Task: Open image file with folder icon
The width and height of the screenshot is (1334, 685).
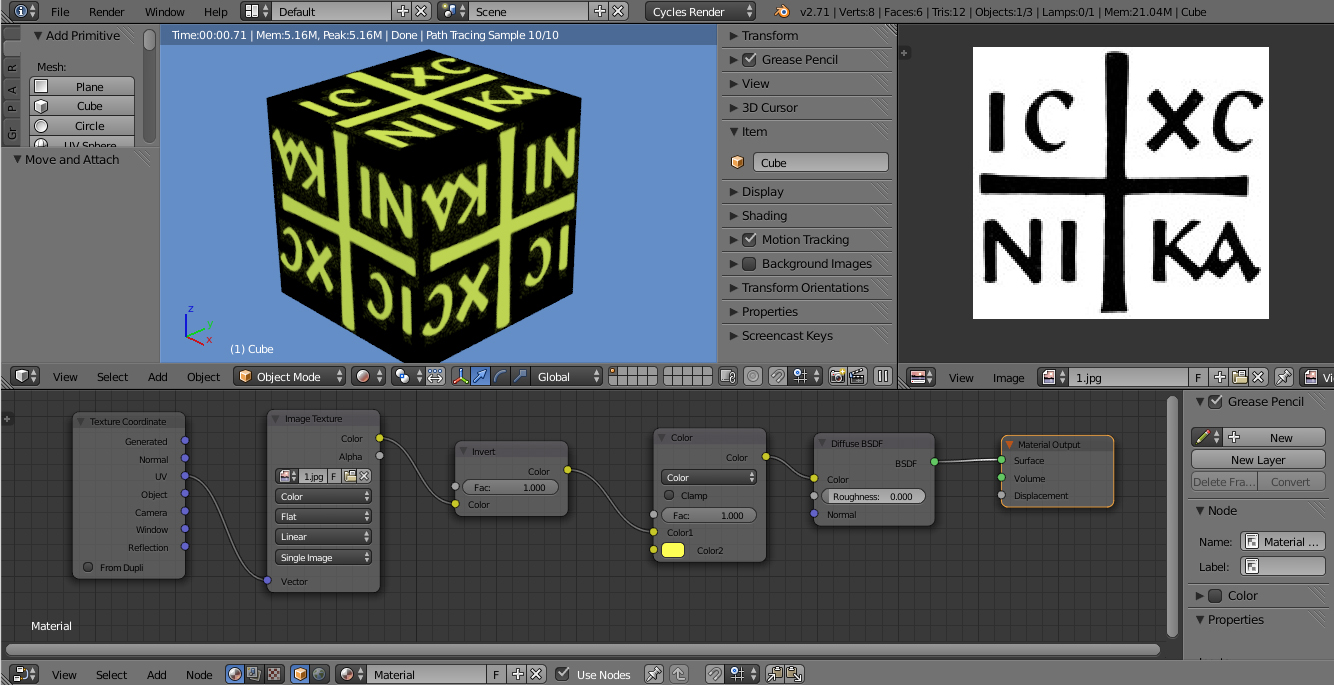Action: [x=1239, y=377]
